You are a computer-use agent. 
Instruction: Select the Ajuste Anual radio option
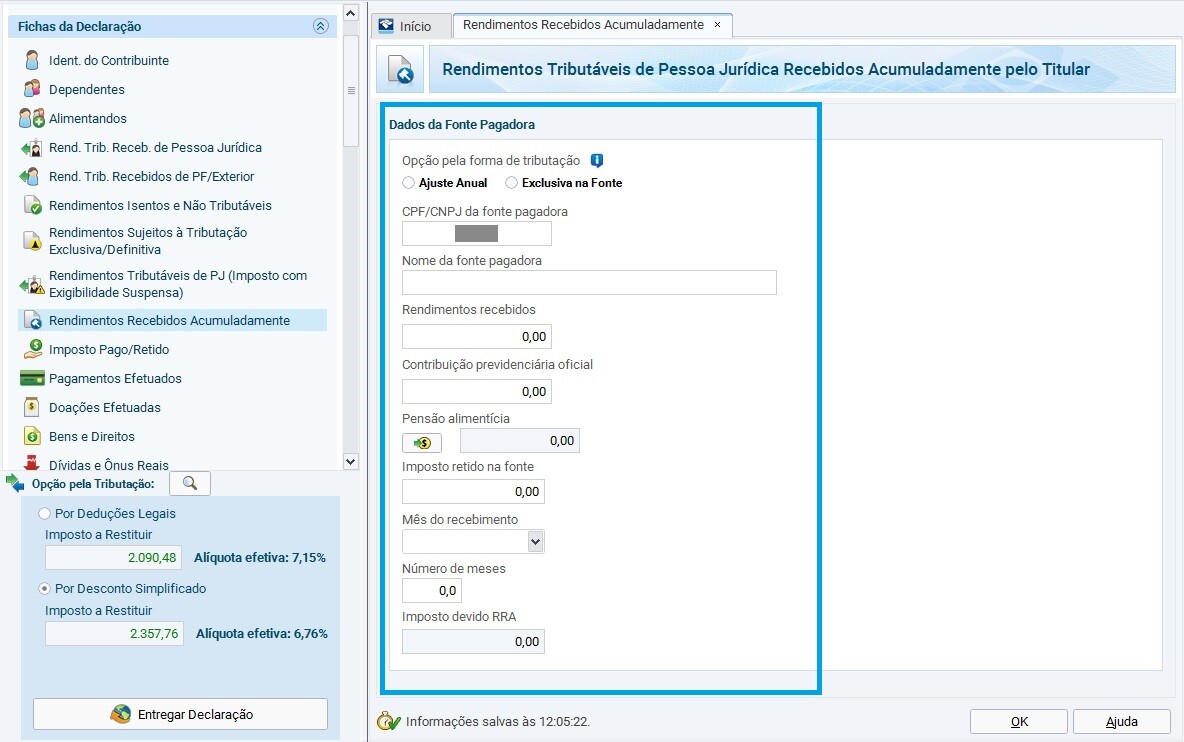408,183
